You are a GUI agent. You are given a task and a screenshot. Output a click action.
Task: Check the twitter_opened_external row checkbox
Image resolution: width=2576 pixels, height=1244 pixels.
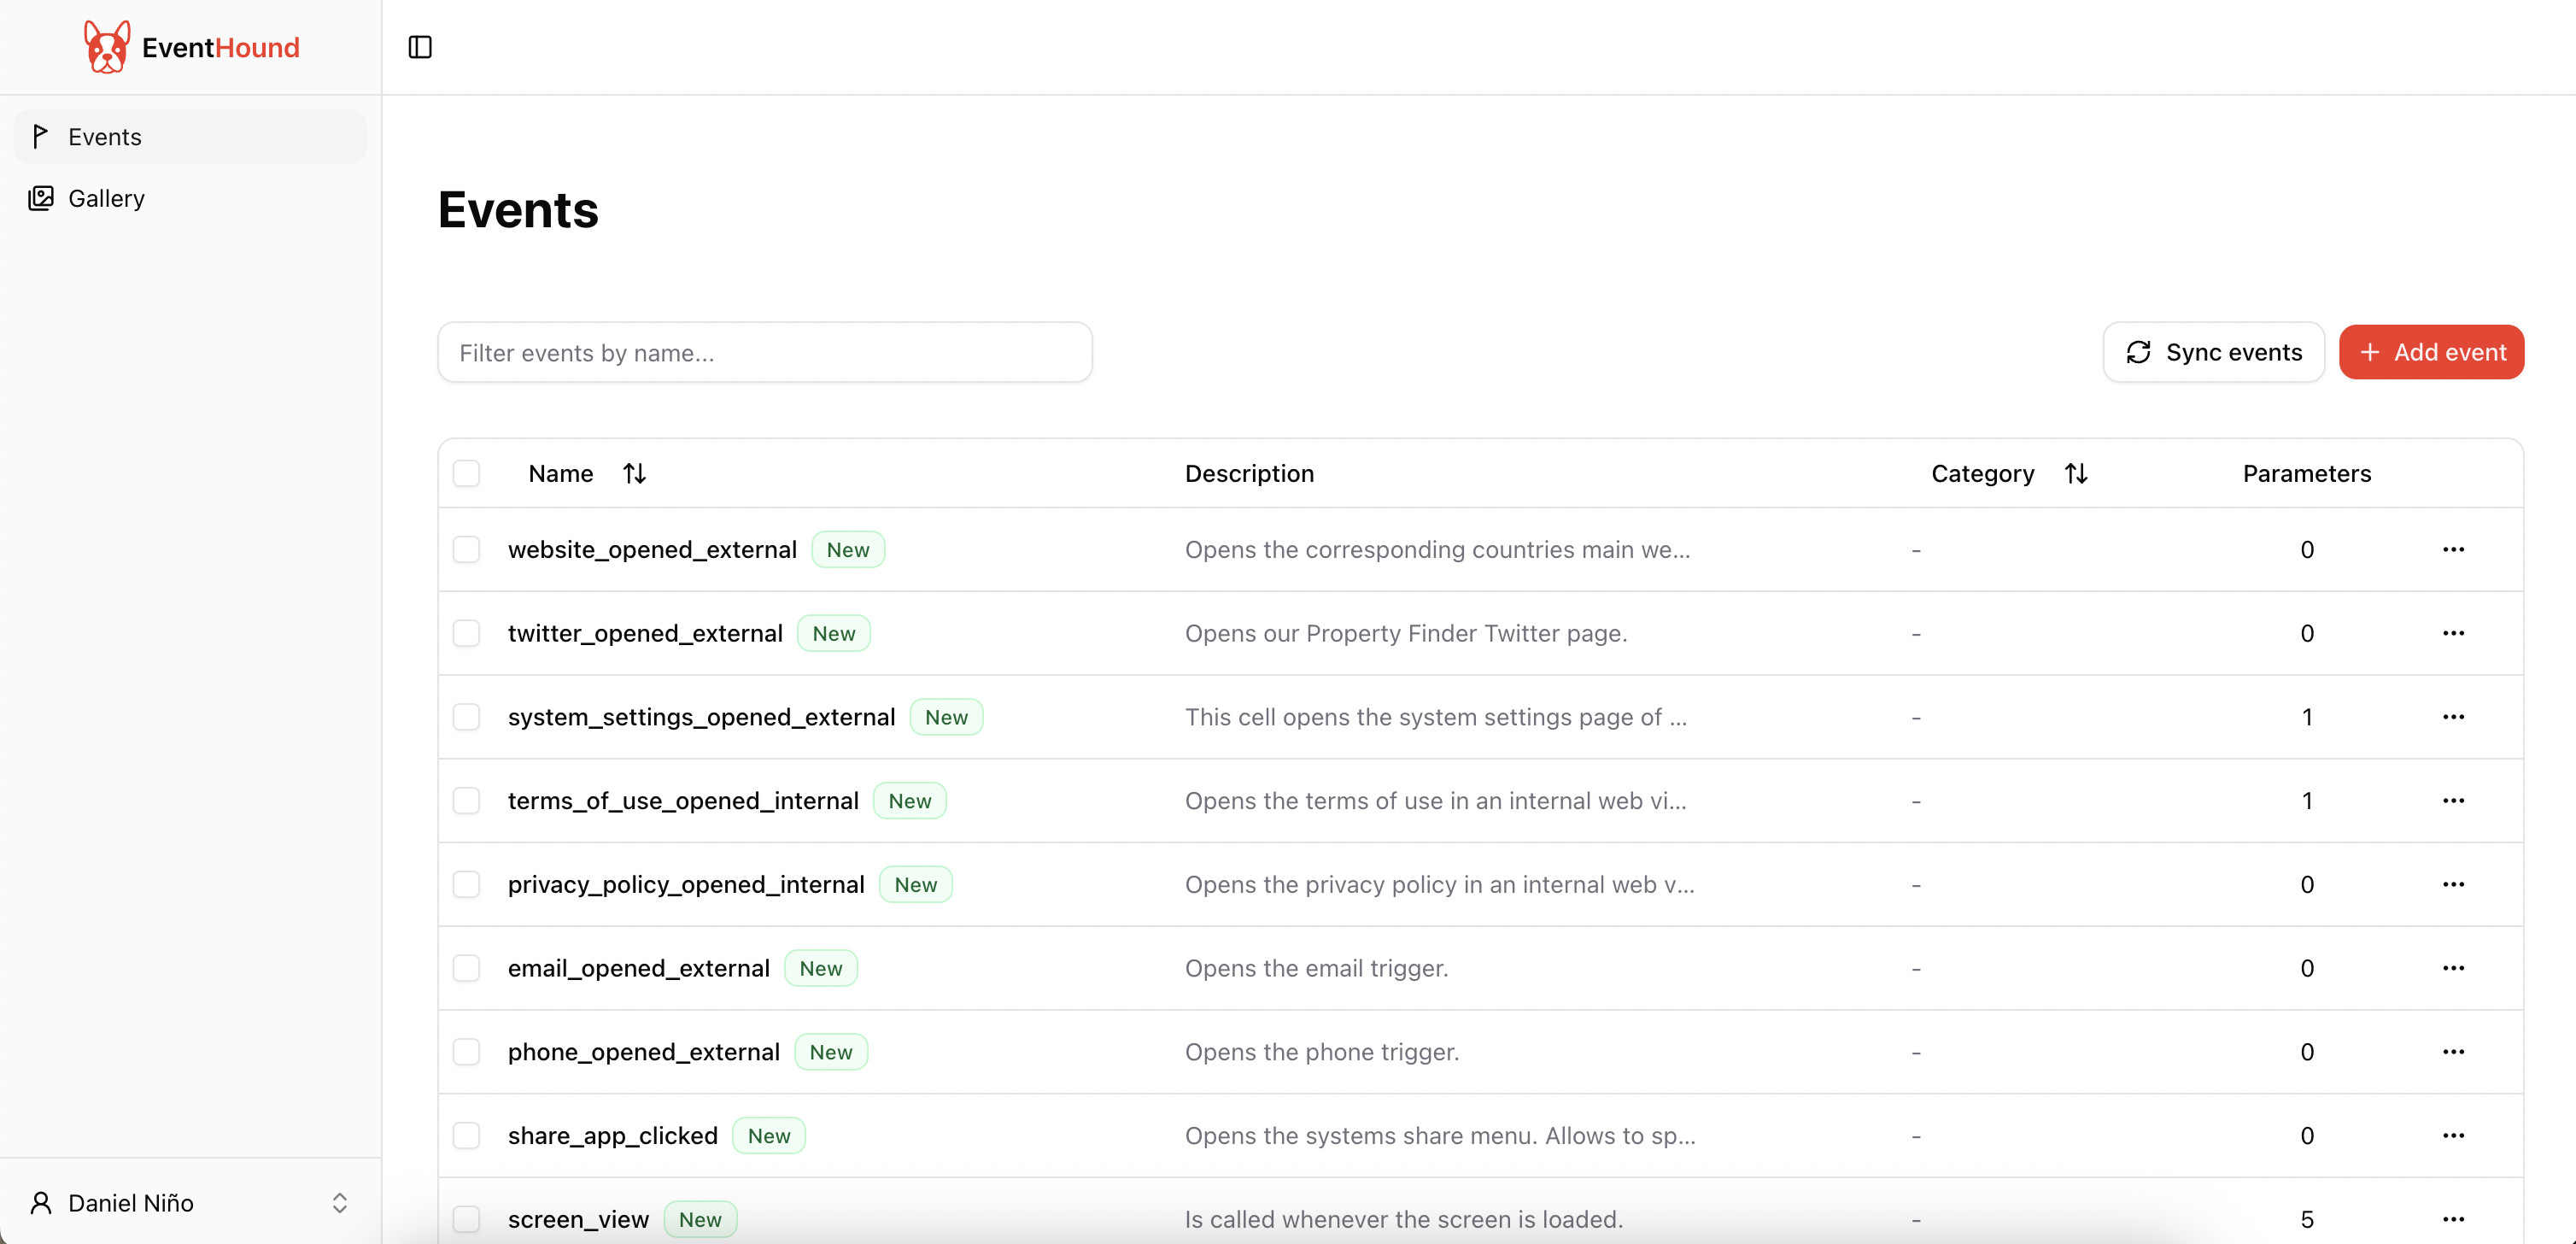point(466,633)
